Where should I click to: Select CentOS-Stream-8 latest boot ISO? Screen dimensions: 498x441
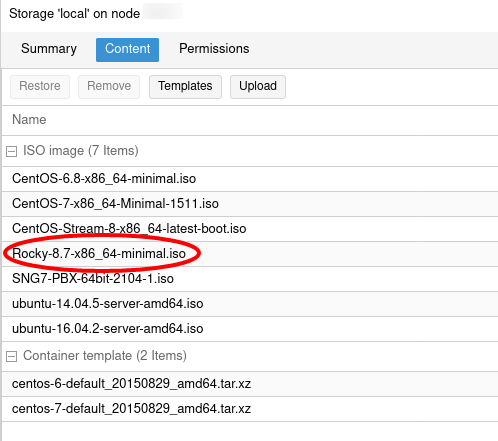(250, 229)
